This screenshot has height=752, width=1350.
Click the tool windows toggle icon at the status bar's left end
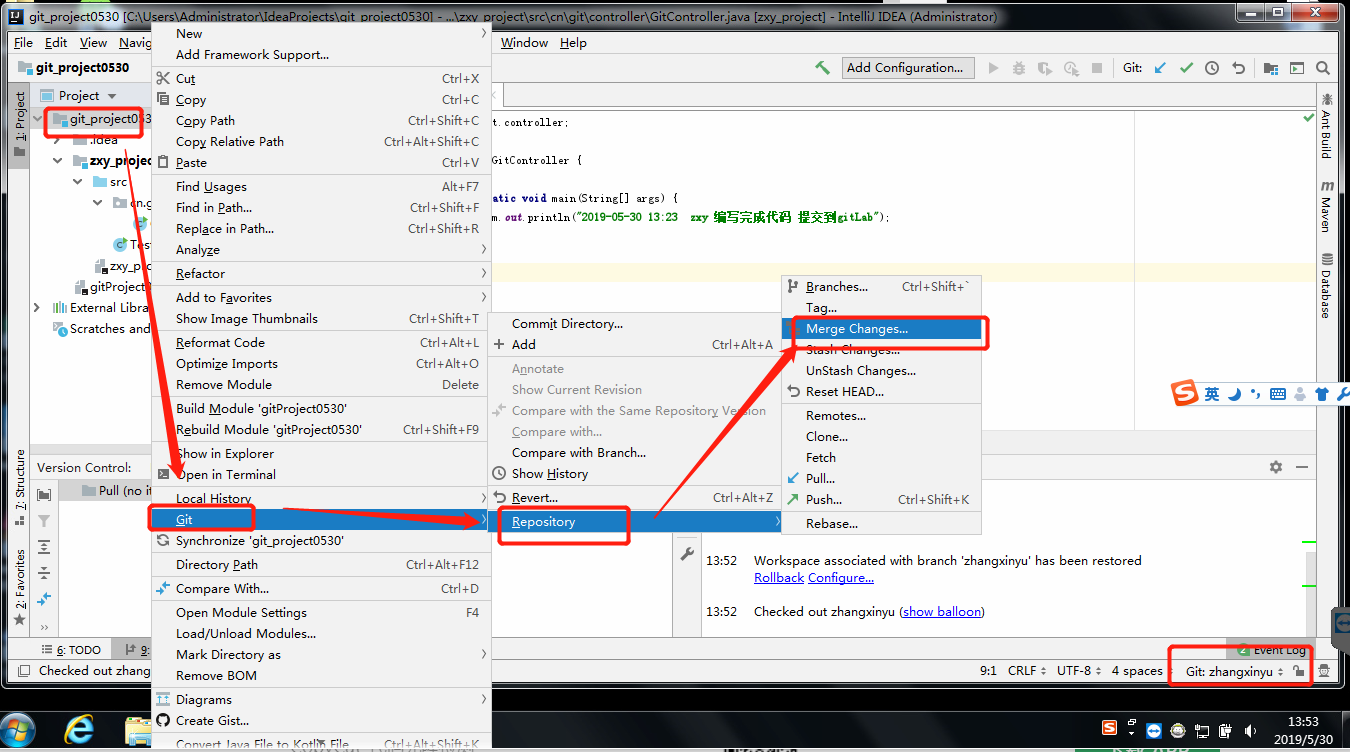pyautogui.click(x=24, y=671)
